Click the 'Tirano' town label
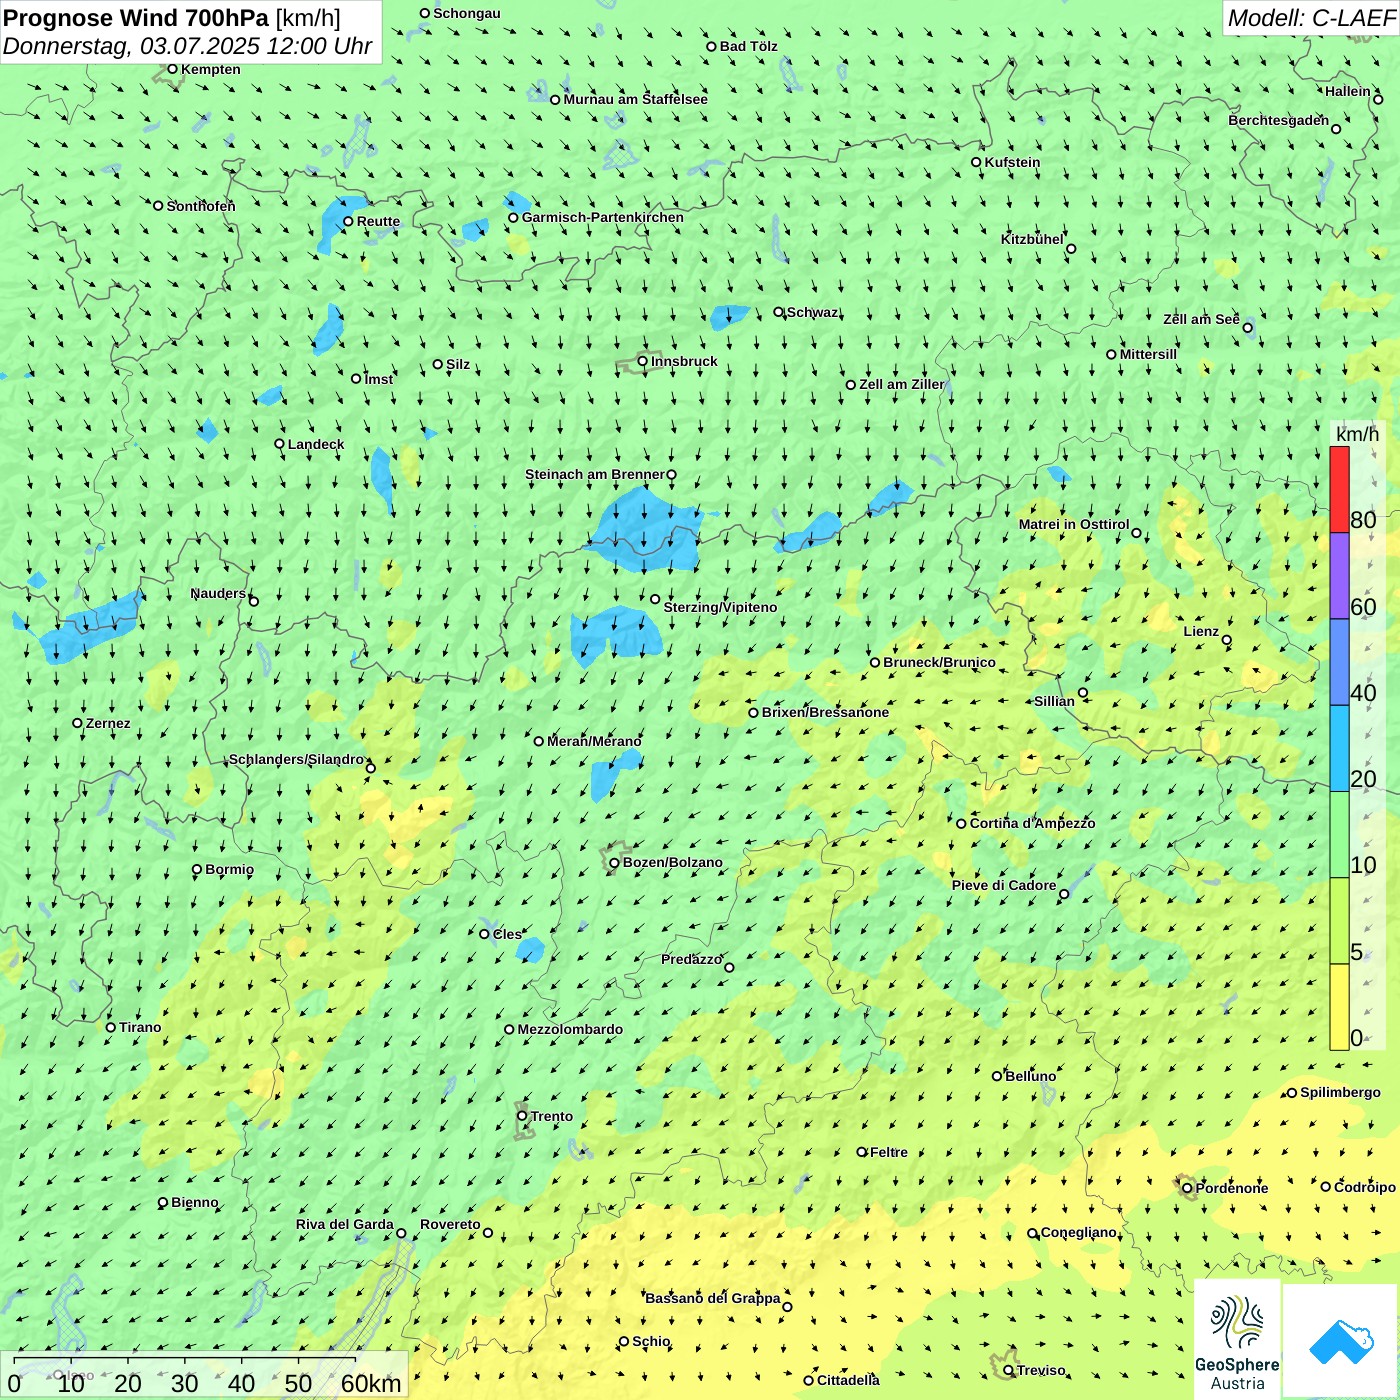This screenshot has width=1400, height=1400. 140,1027
